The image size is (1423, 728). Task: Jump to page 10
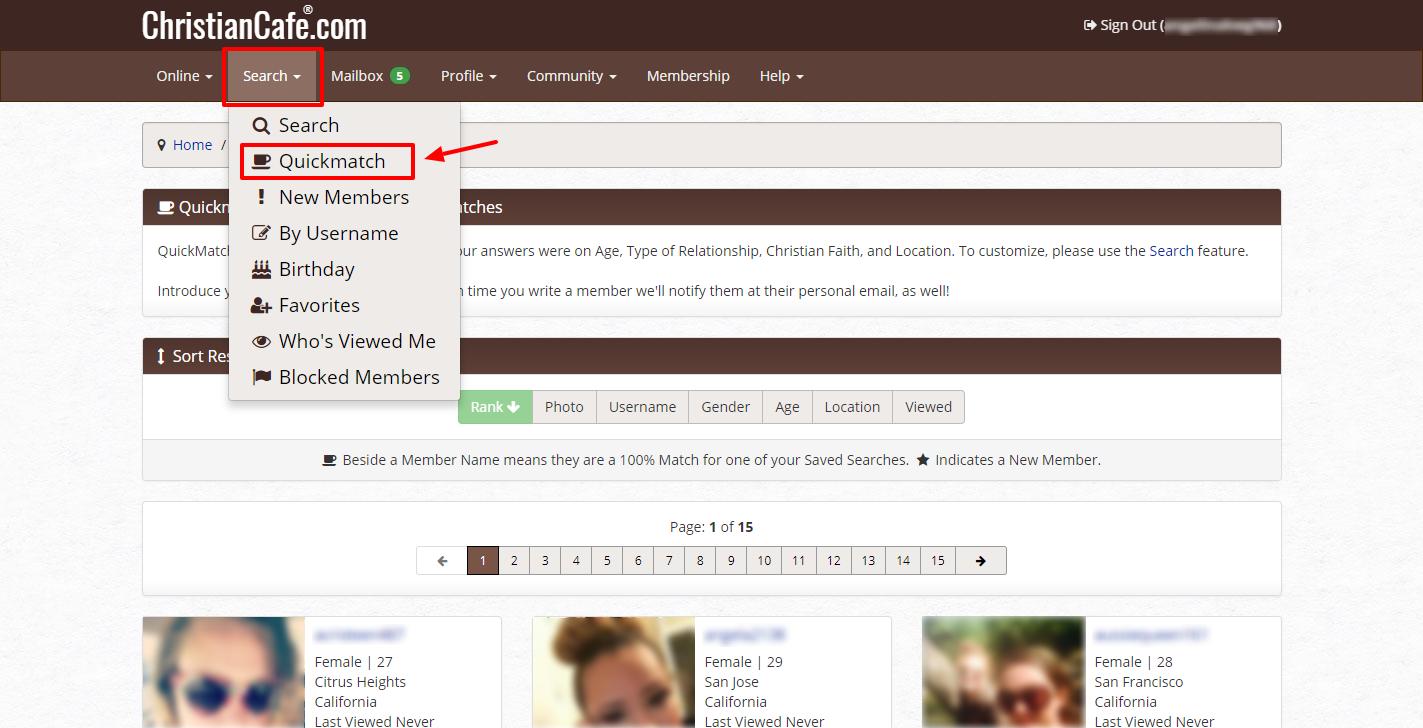764,561
